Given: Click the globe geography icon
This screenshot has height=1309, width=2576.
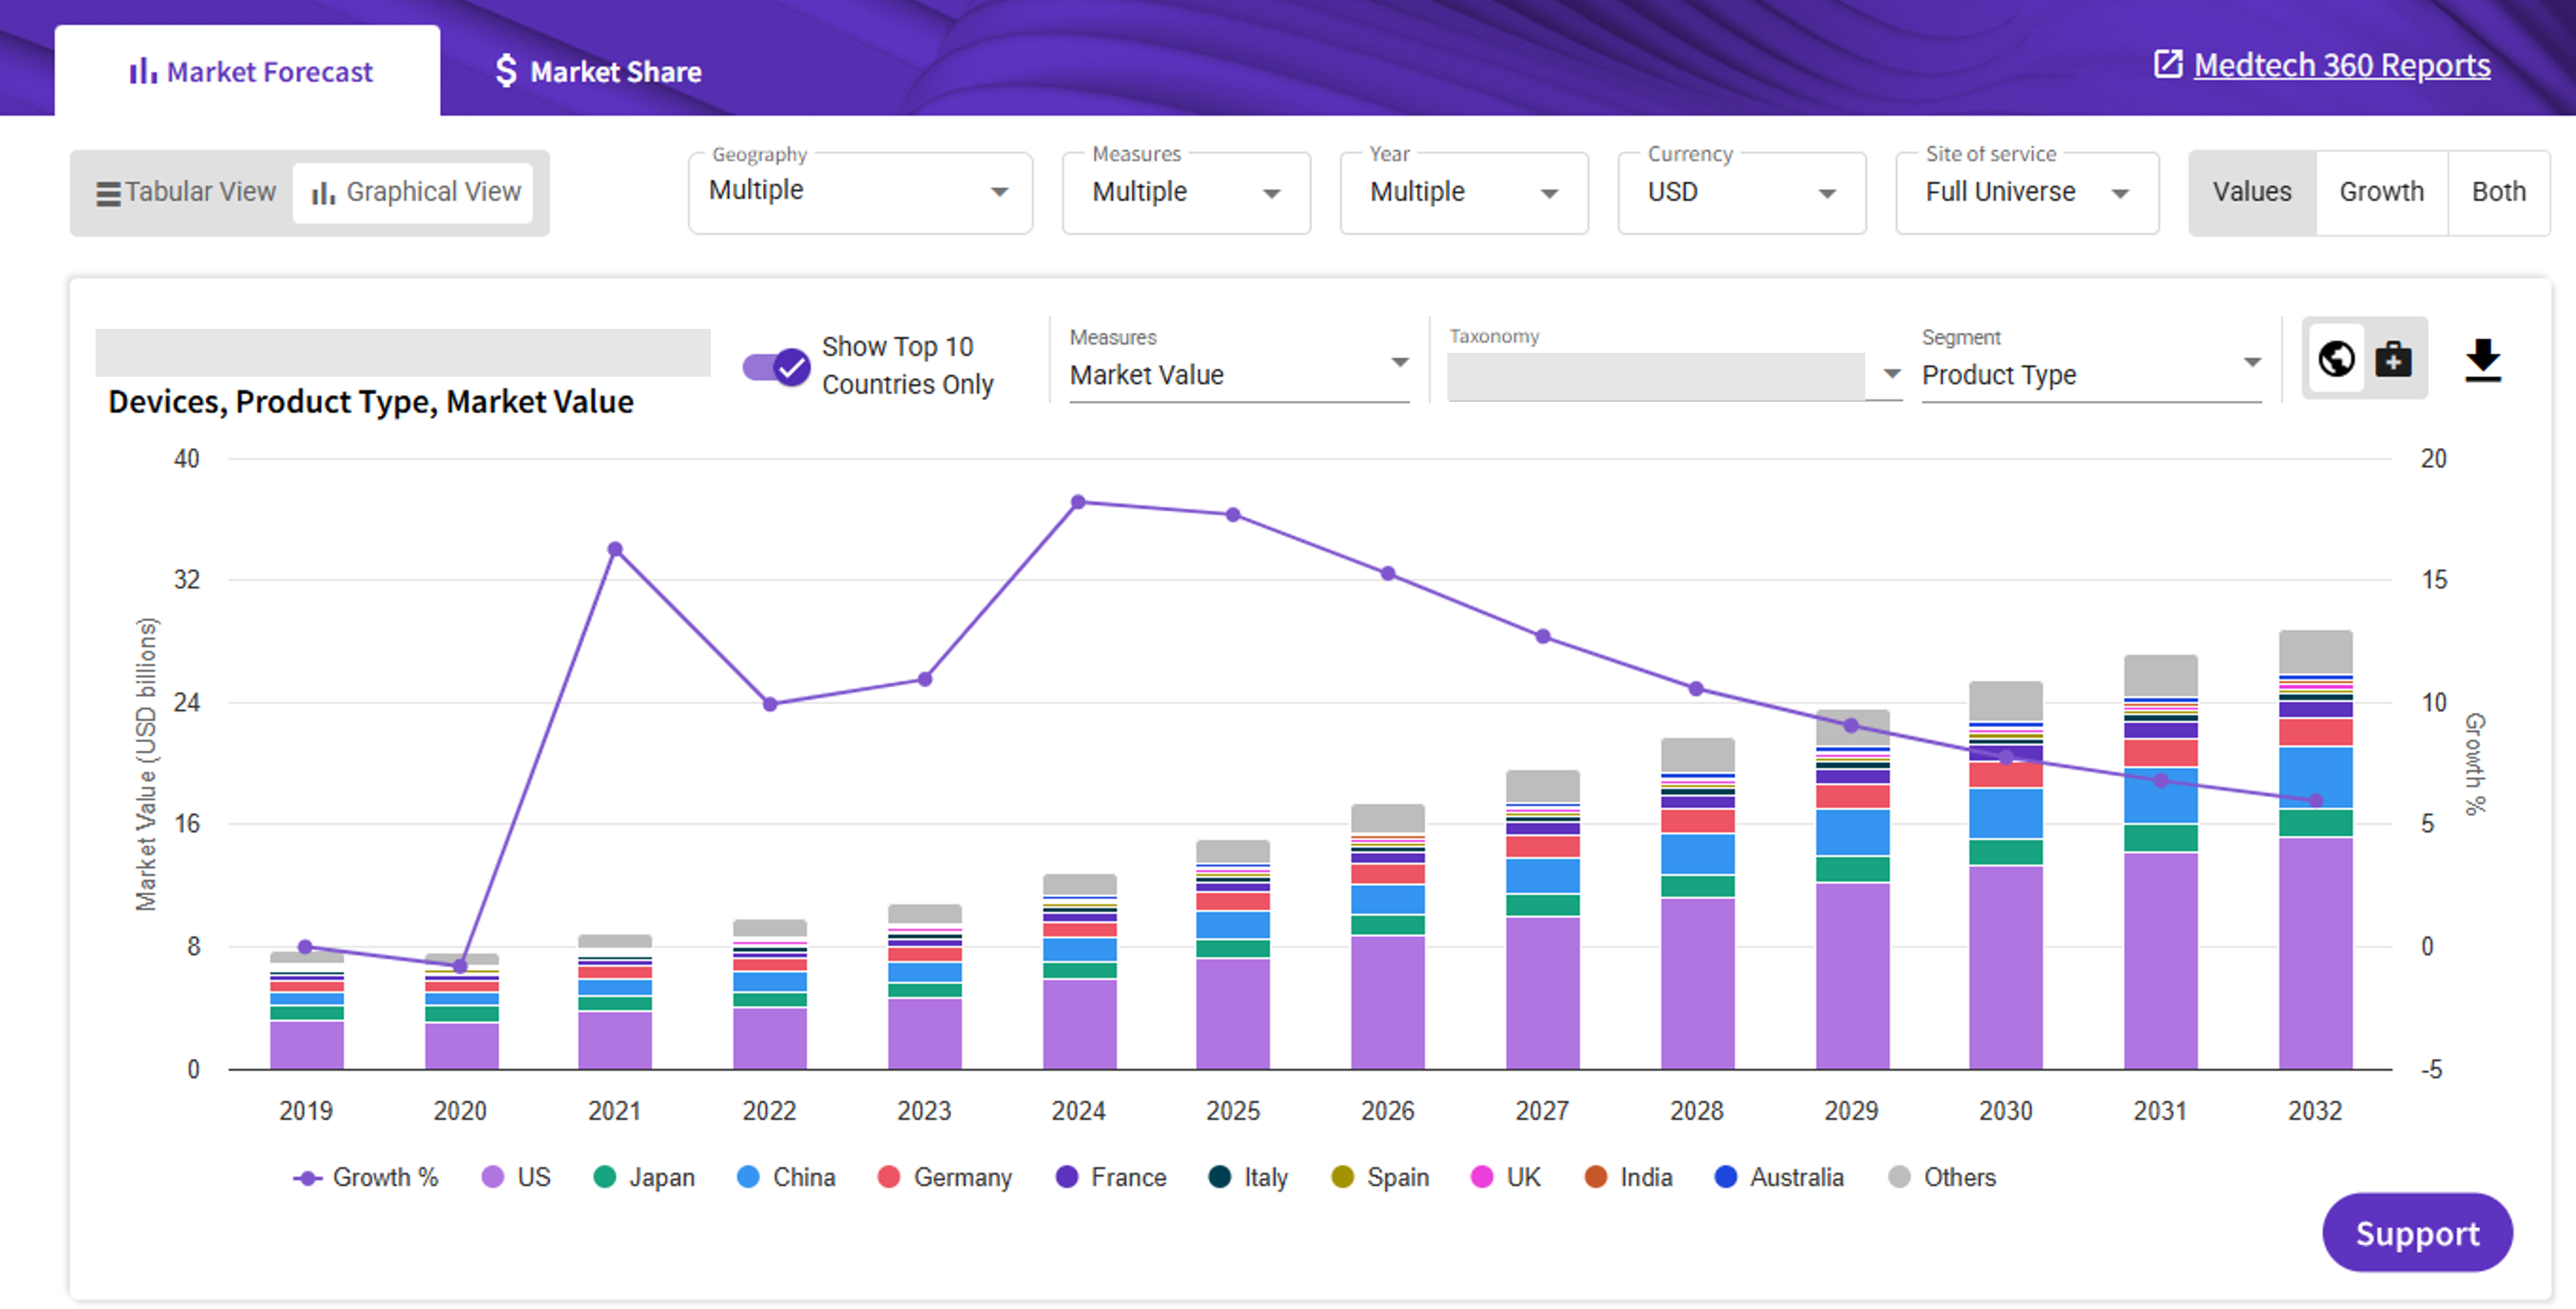Looking at the screenshot, I should point(2336,358).
